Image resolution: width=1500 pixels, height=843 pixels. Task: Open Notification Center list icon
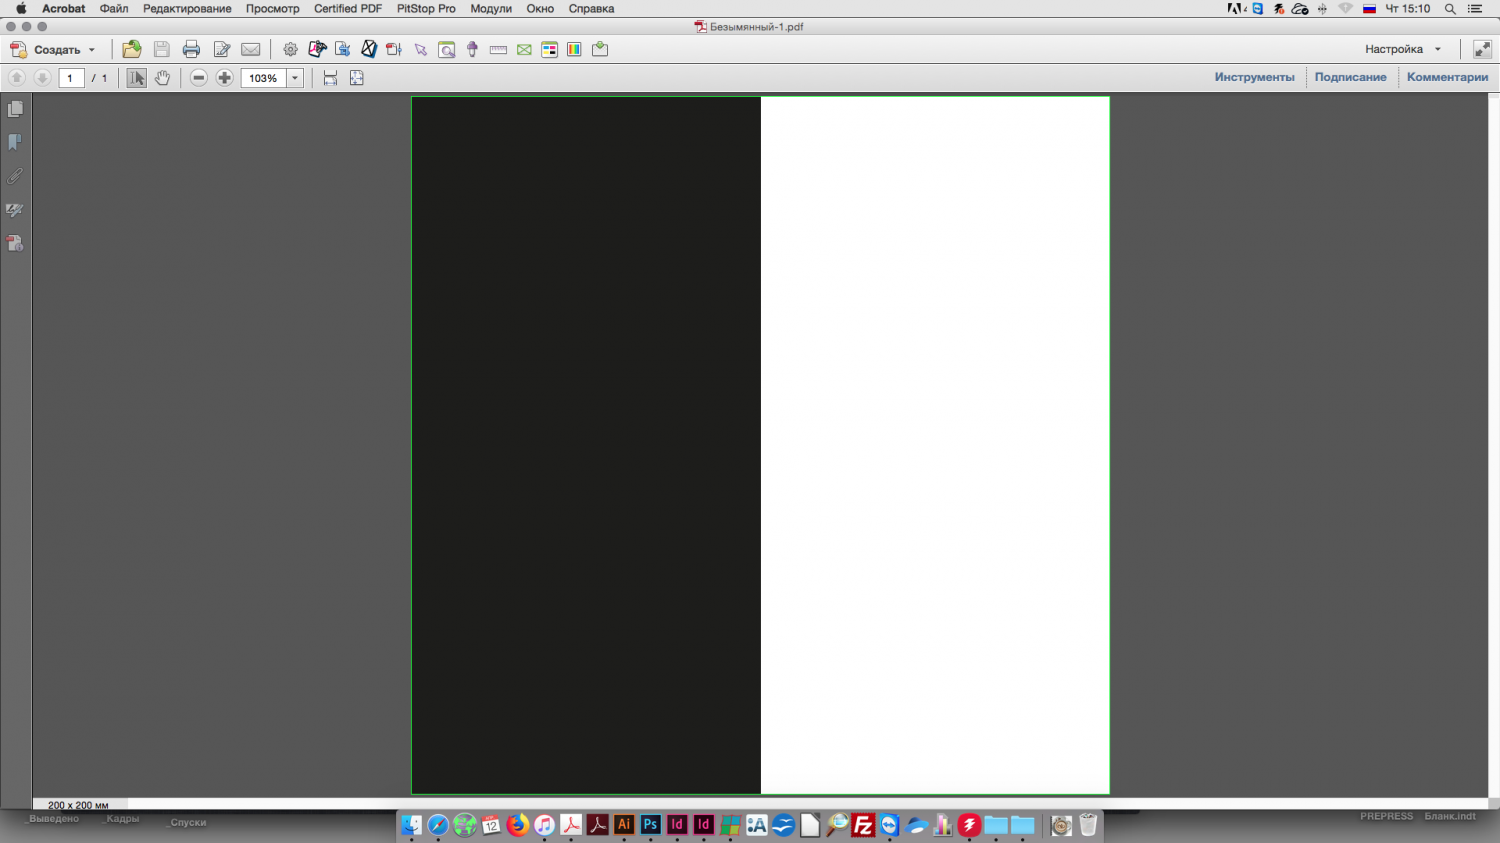click(1476, 9)
